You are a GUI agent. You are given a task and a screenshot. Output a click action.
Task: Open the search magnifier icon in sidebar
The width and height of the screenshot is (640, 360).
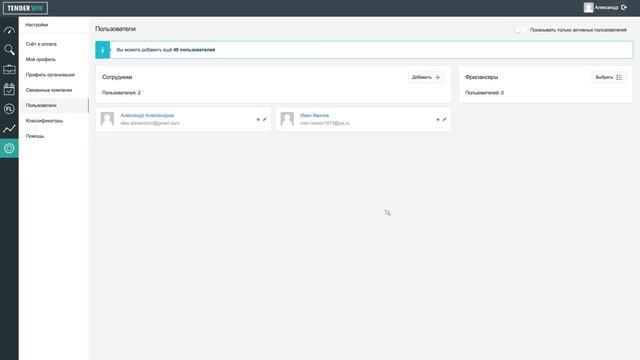click(9, 50)
